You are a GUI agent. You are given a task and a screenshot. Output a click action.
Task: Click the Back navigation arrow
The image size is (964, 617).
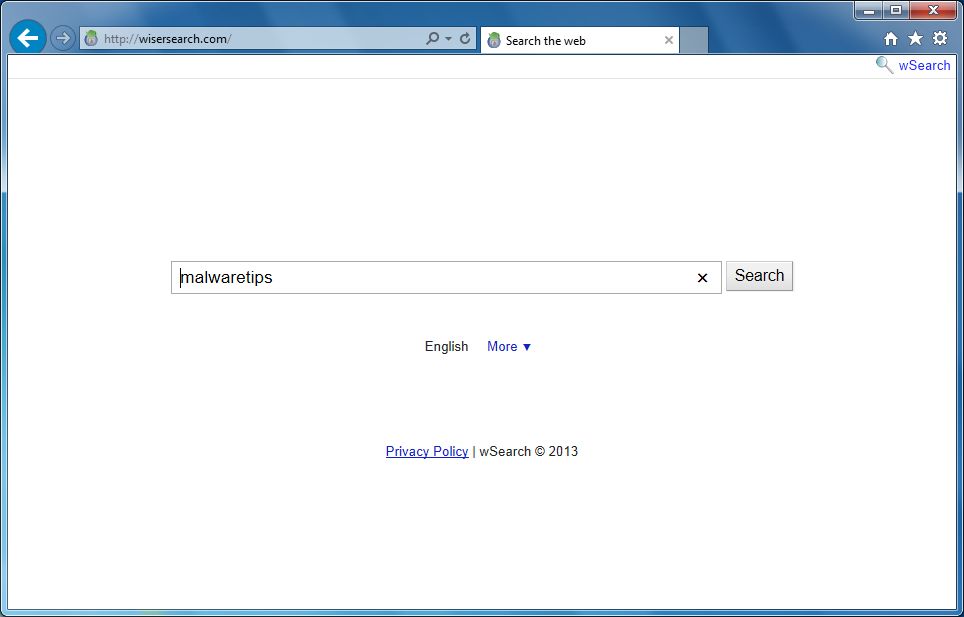point(26,37)
